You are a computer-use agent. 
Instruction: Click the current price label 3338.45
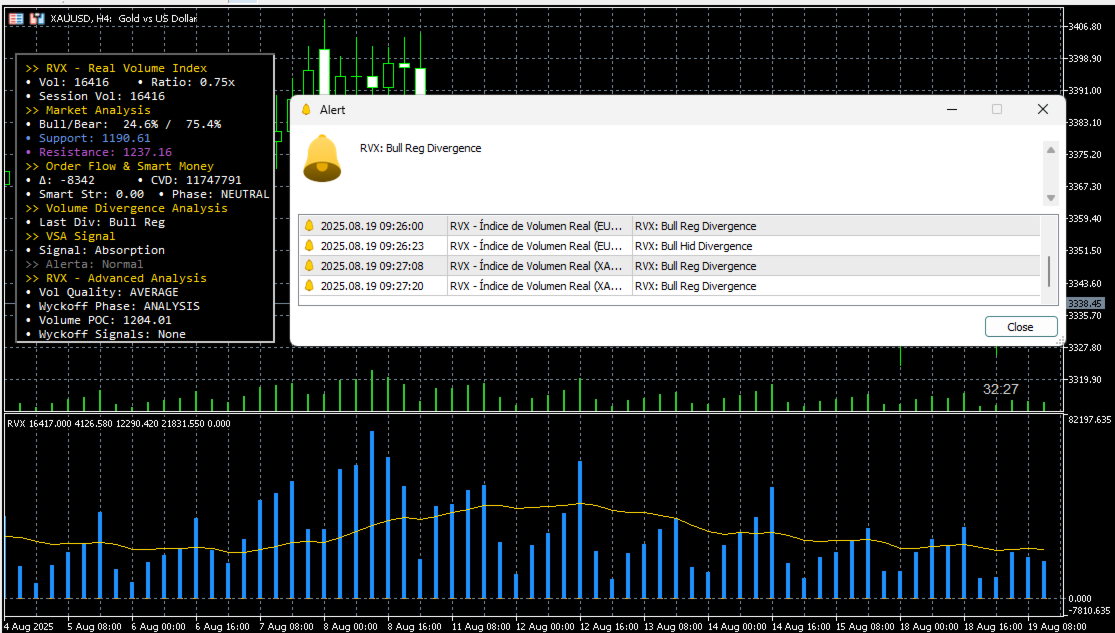click(x=1084, y=303)
